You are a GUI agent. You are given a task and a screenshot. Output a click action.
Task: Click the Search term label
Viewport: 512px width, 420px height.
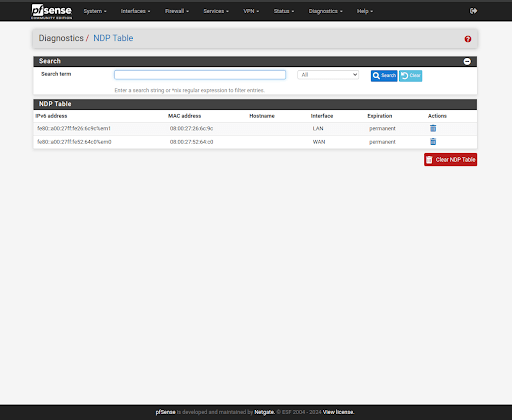[x=56, y=74]
